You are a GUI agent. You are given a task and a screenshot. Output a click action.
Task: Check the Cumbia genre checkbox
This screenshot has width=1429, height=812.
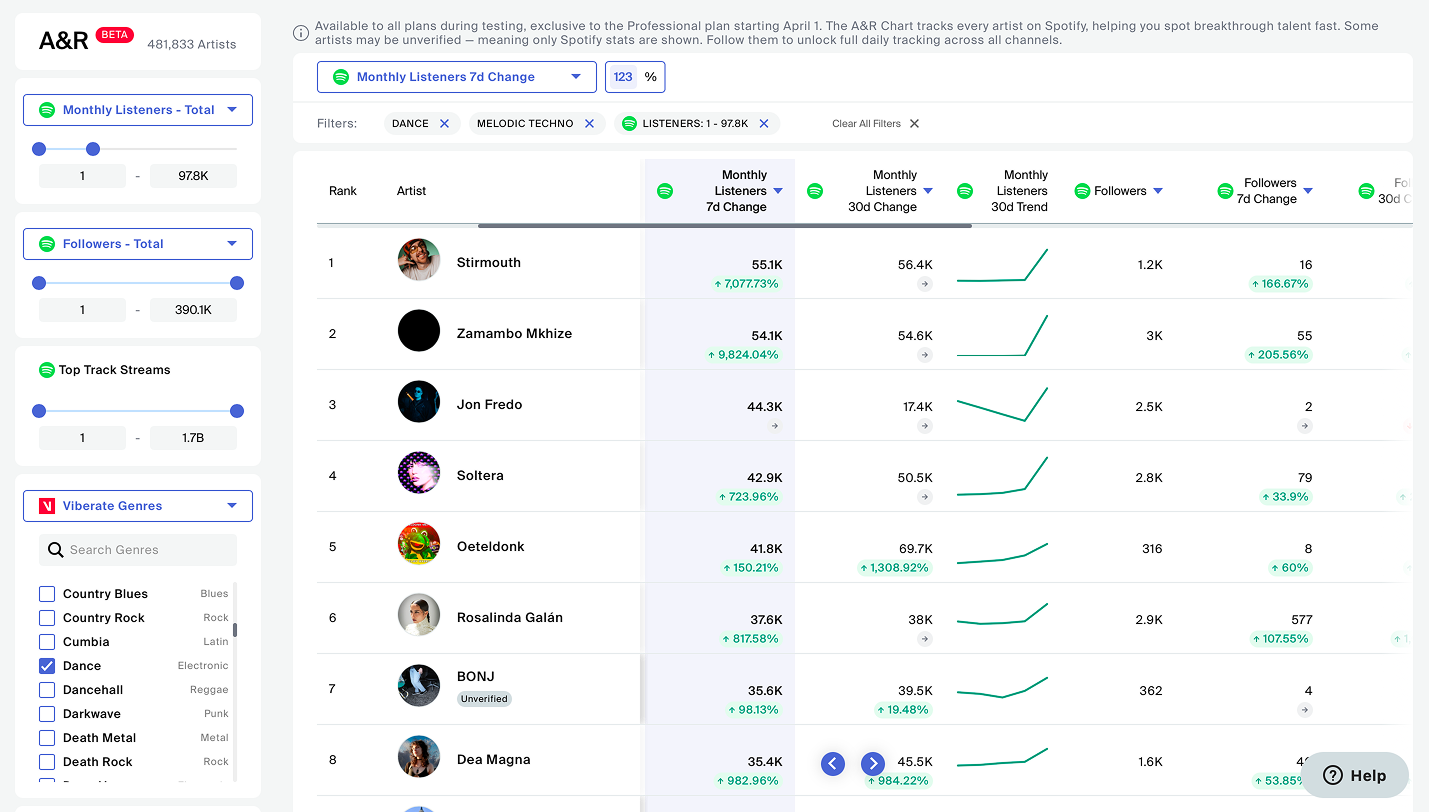(47, 642)
